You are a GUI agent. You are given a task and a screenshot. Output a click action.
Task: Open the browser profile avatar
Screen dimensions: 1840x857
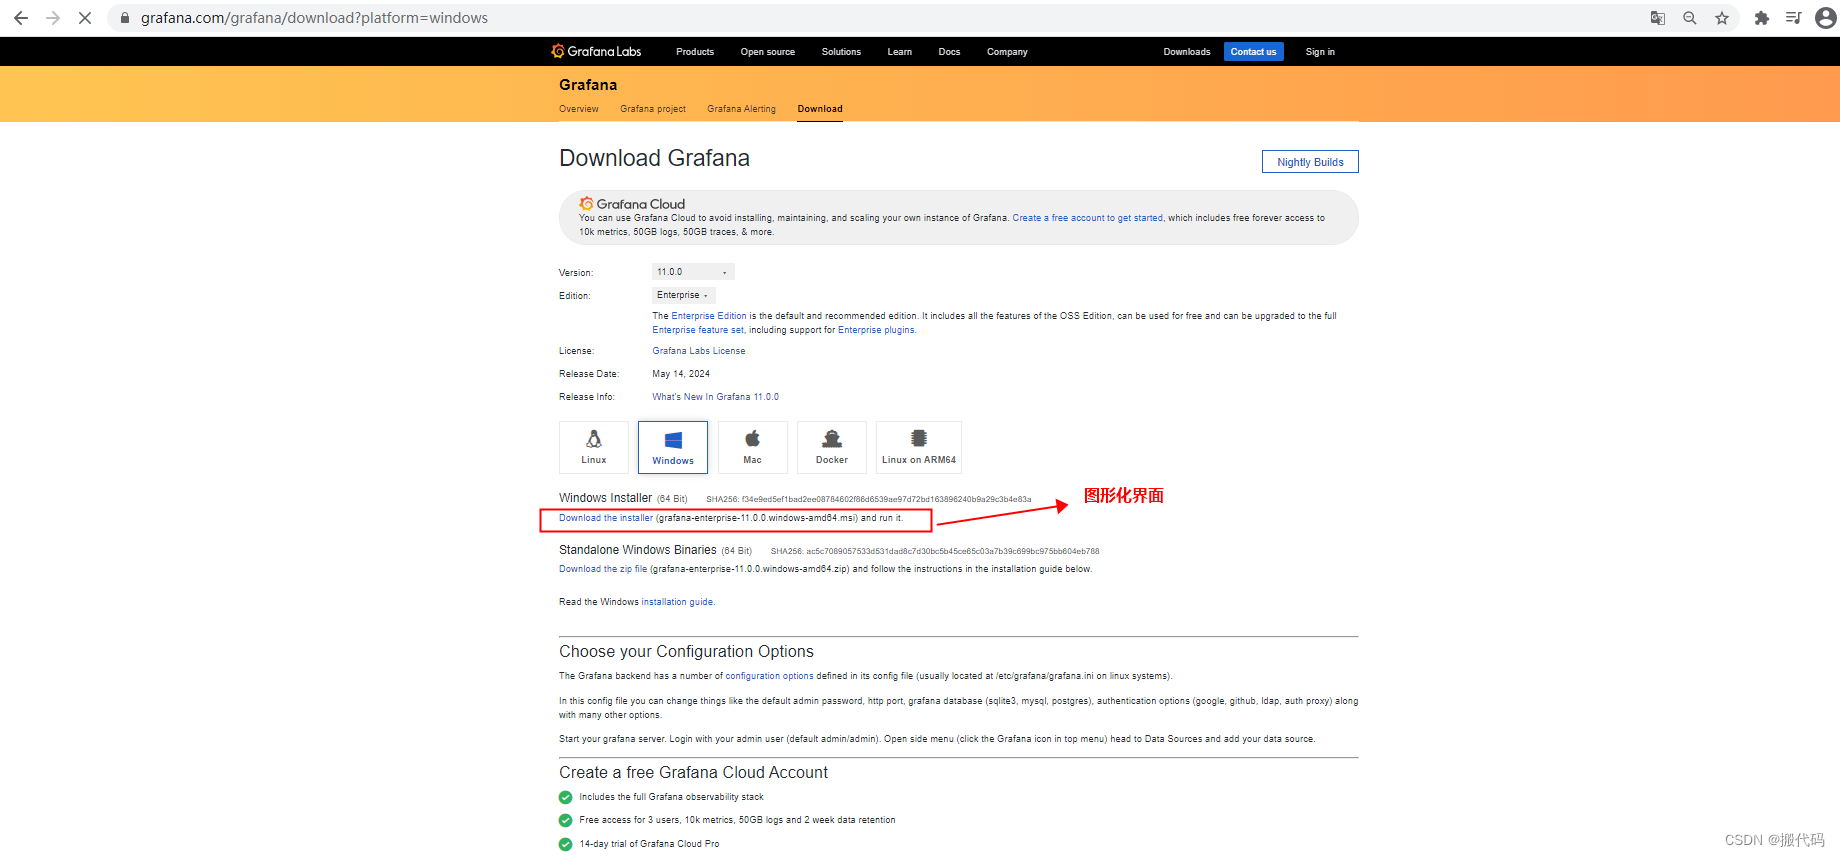coord(1826,18)
